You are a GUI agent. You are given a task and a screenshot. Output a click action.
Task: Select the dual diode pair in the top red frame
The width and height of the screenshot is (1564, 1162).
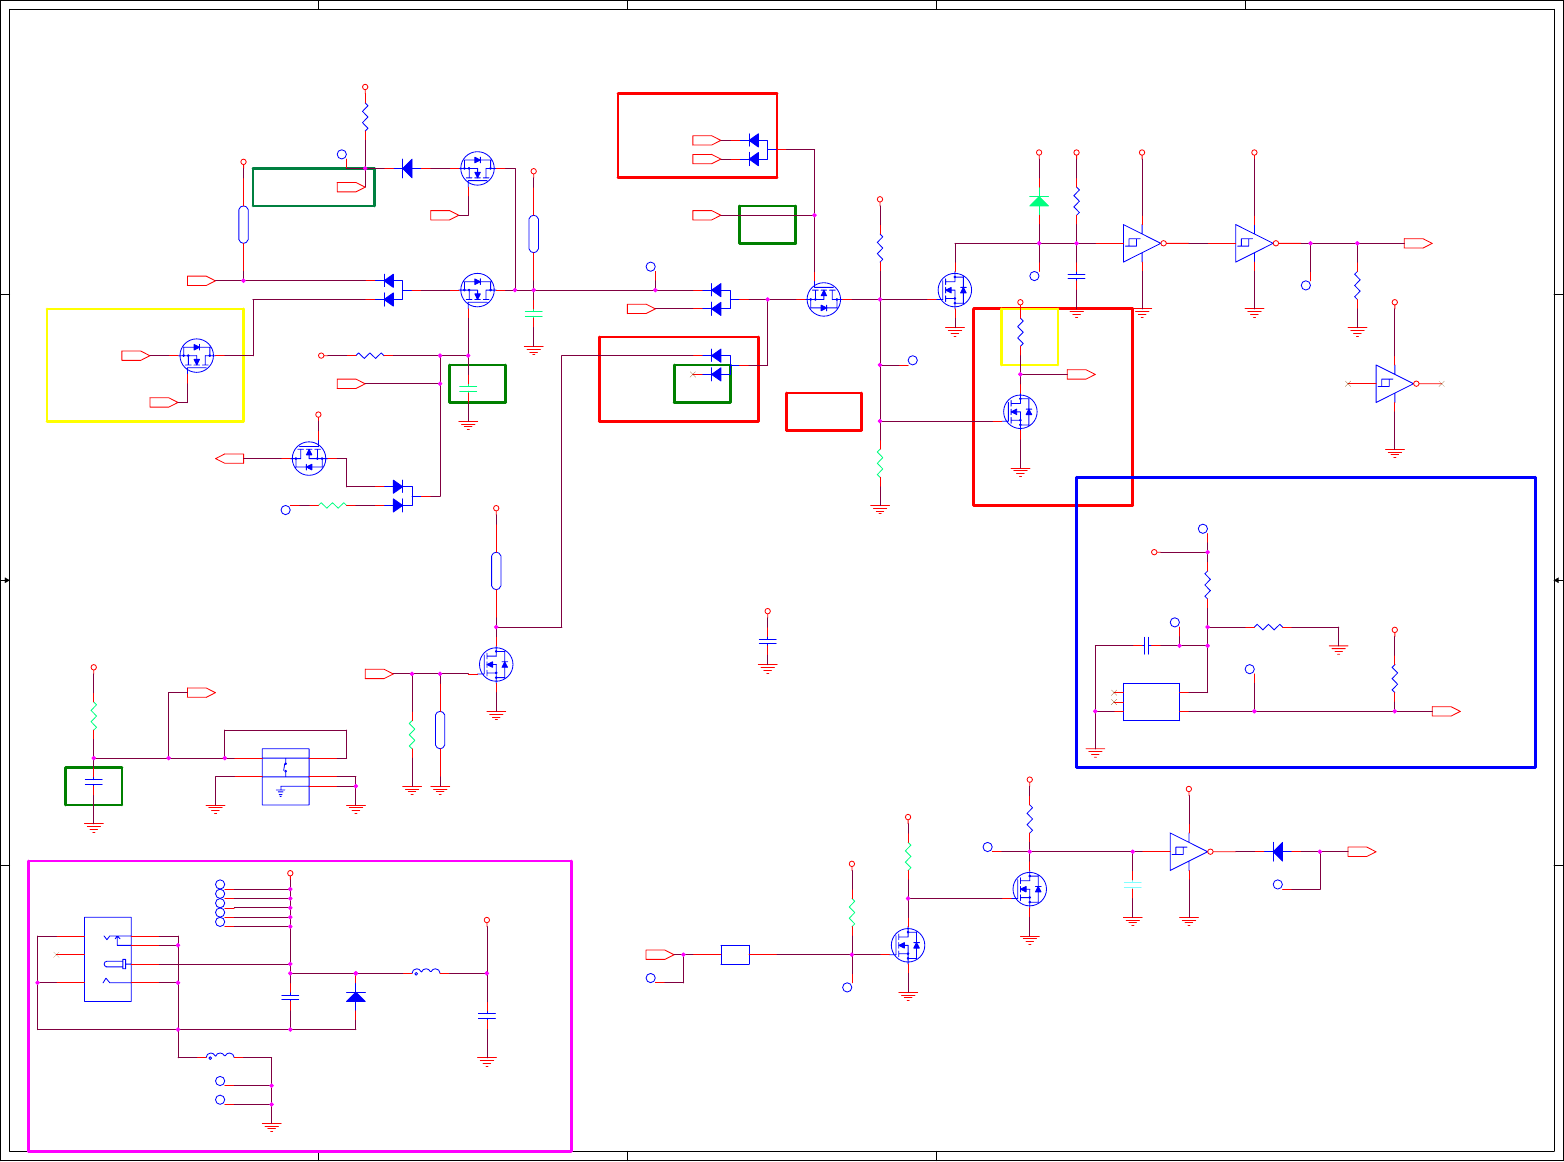pyautogui.click(x=757, y=149)
